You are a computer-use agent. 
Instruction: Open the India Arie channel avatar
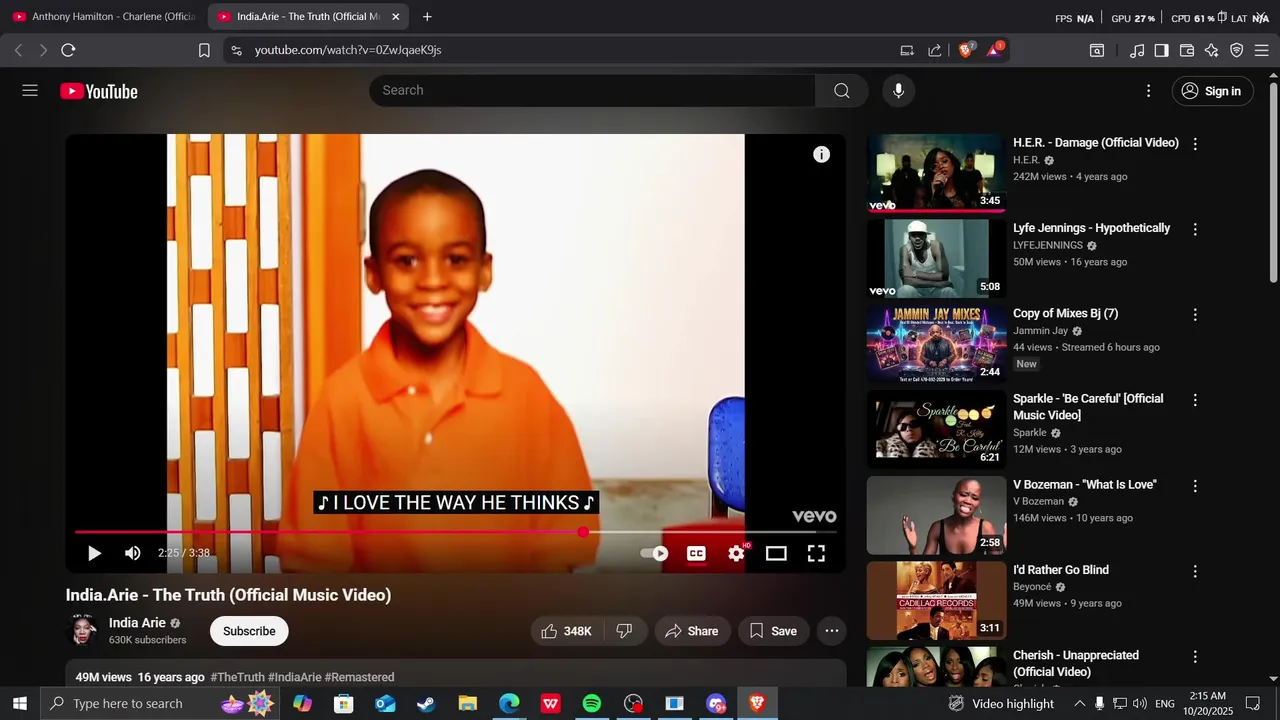tap(82, 630)
